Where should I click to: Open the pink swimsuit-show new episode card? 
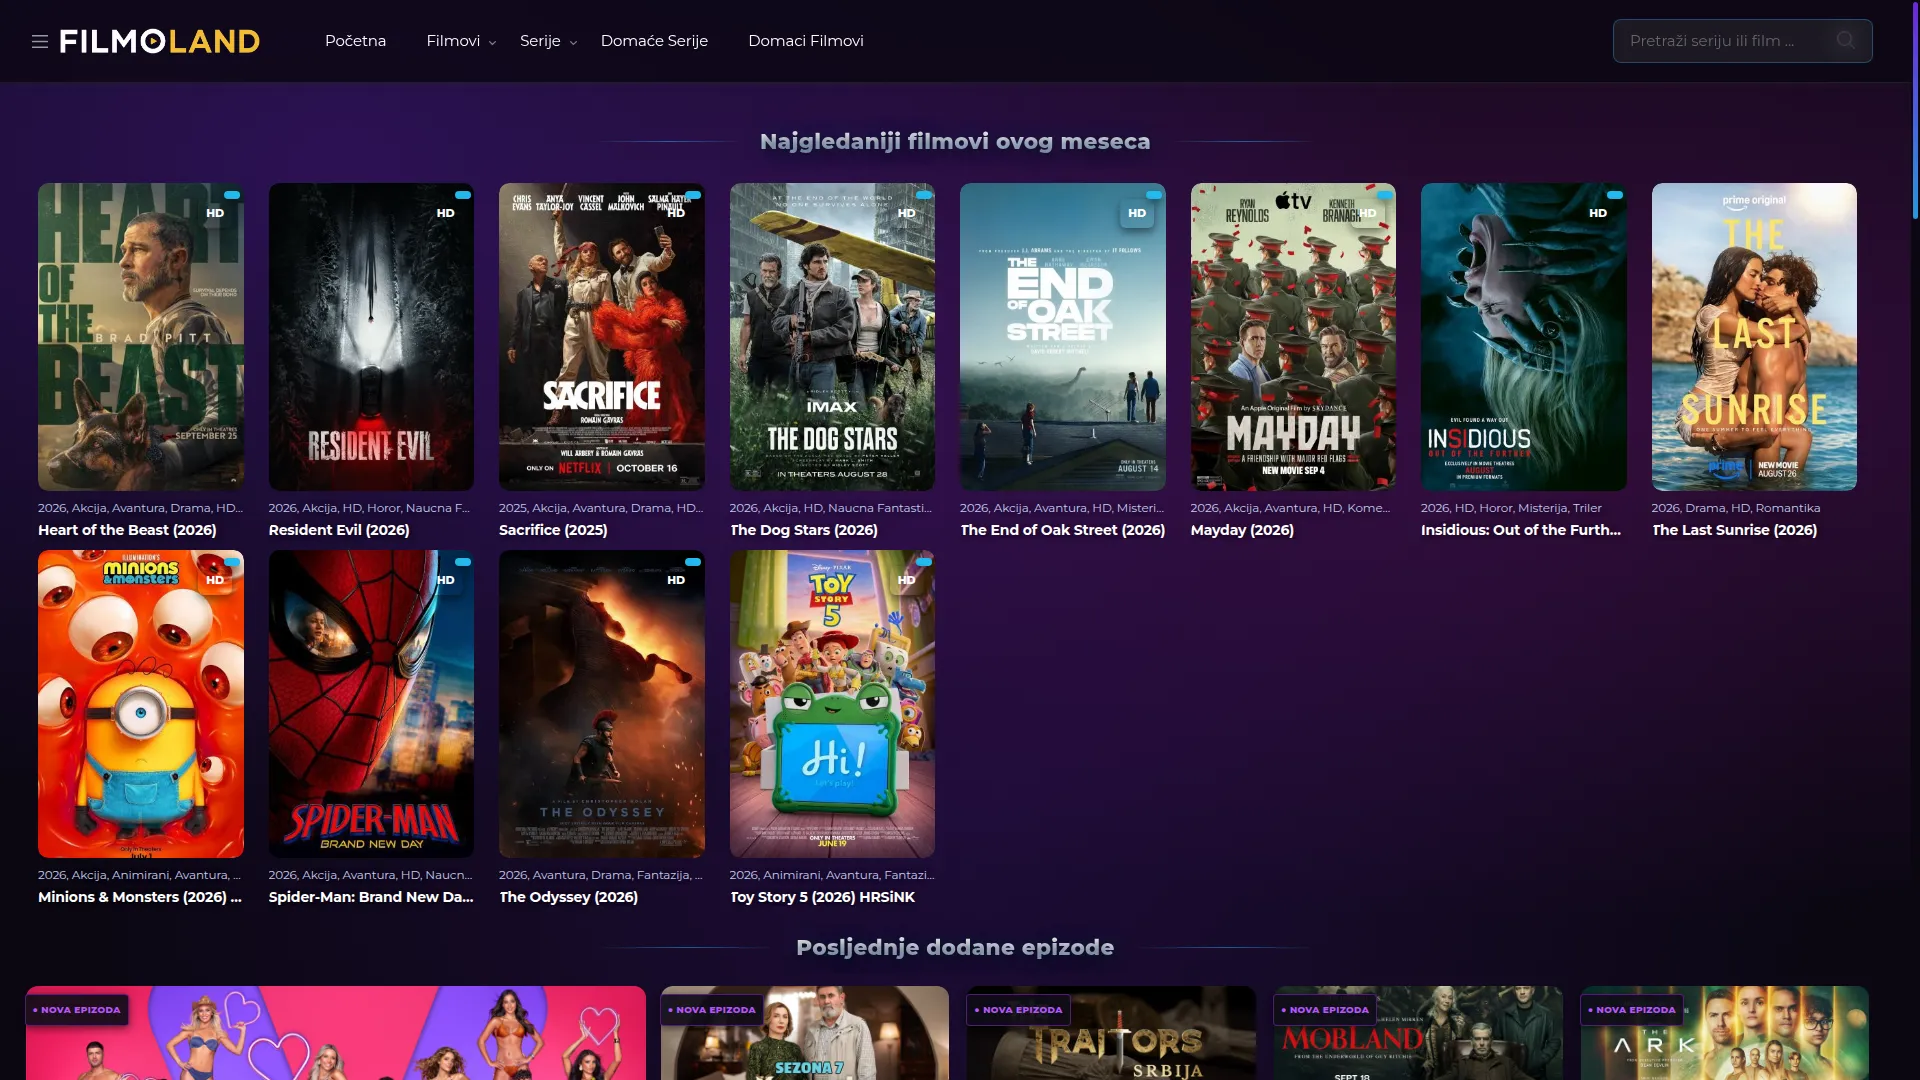(x=336, y=1033)
